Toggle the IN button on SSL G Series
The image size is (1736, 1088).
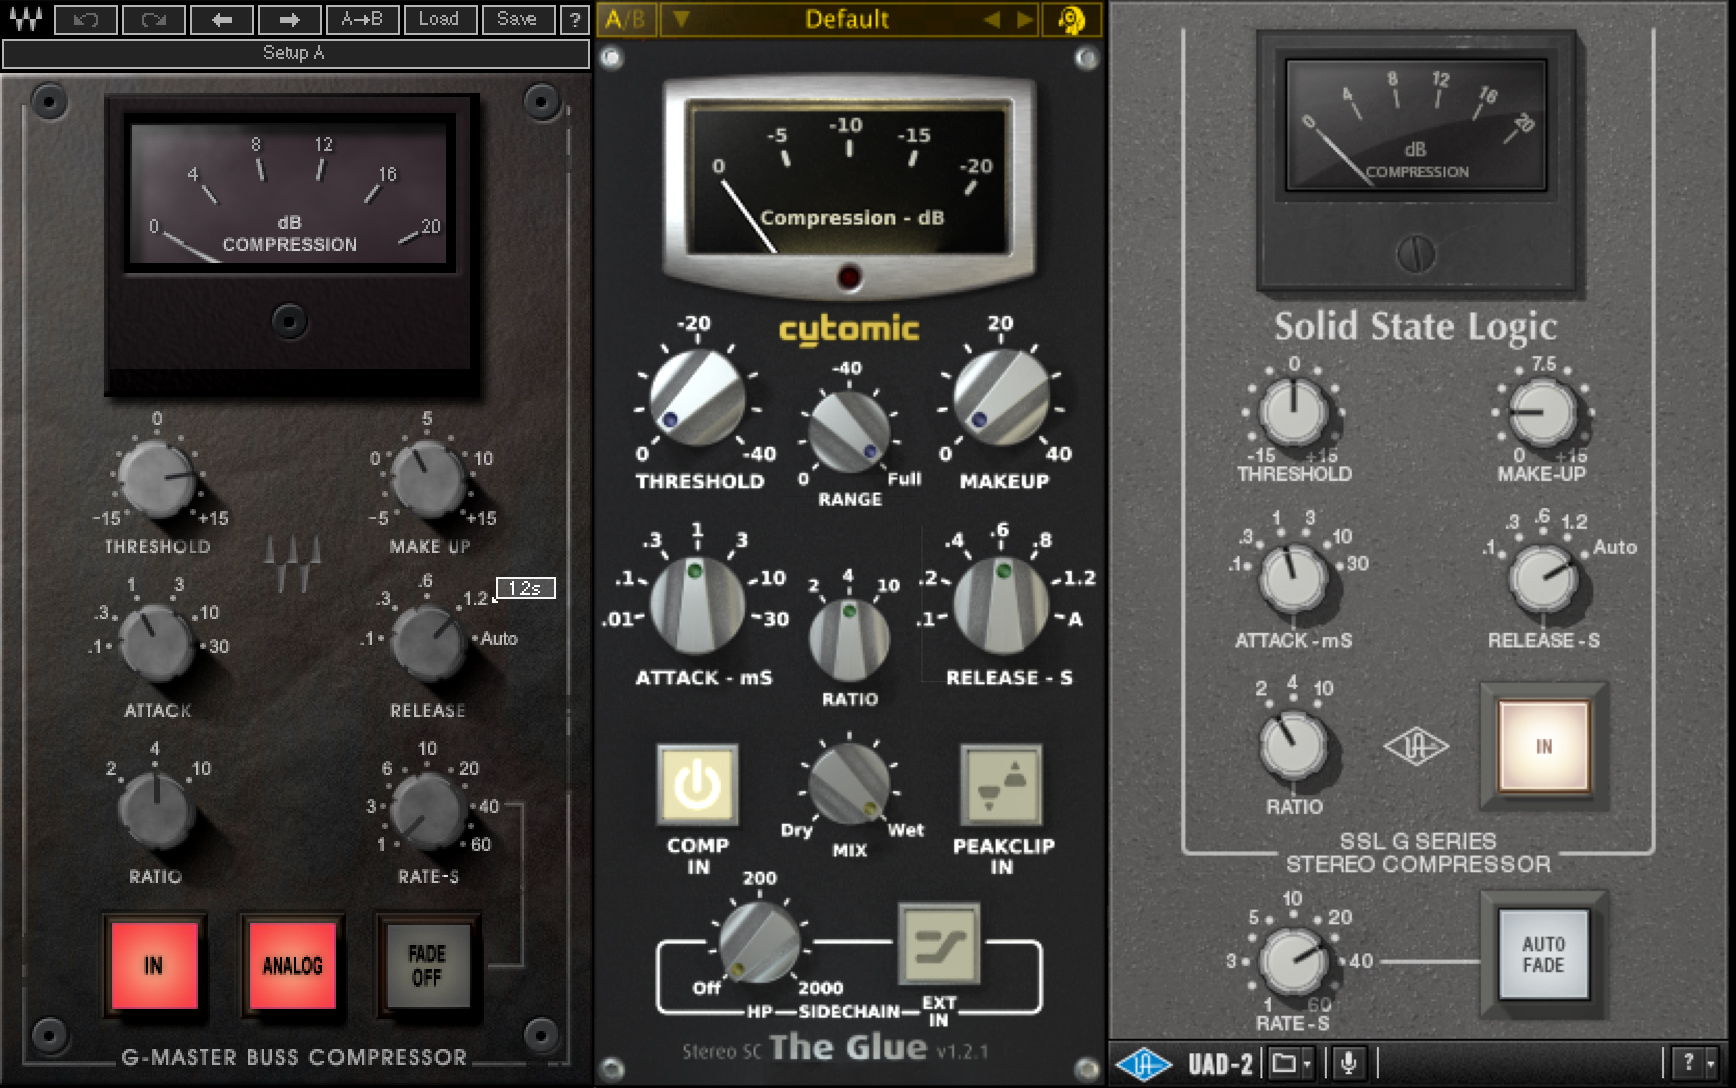(x=1544, y=747)
